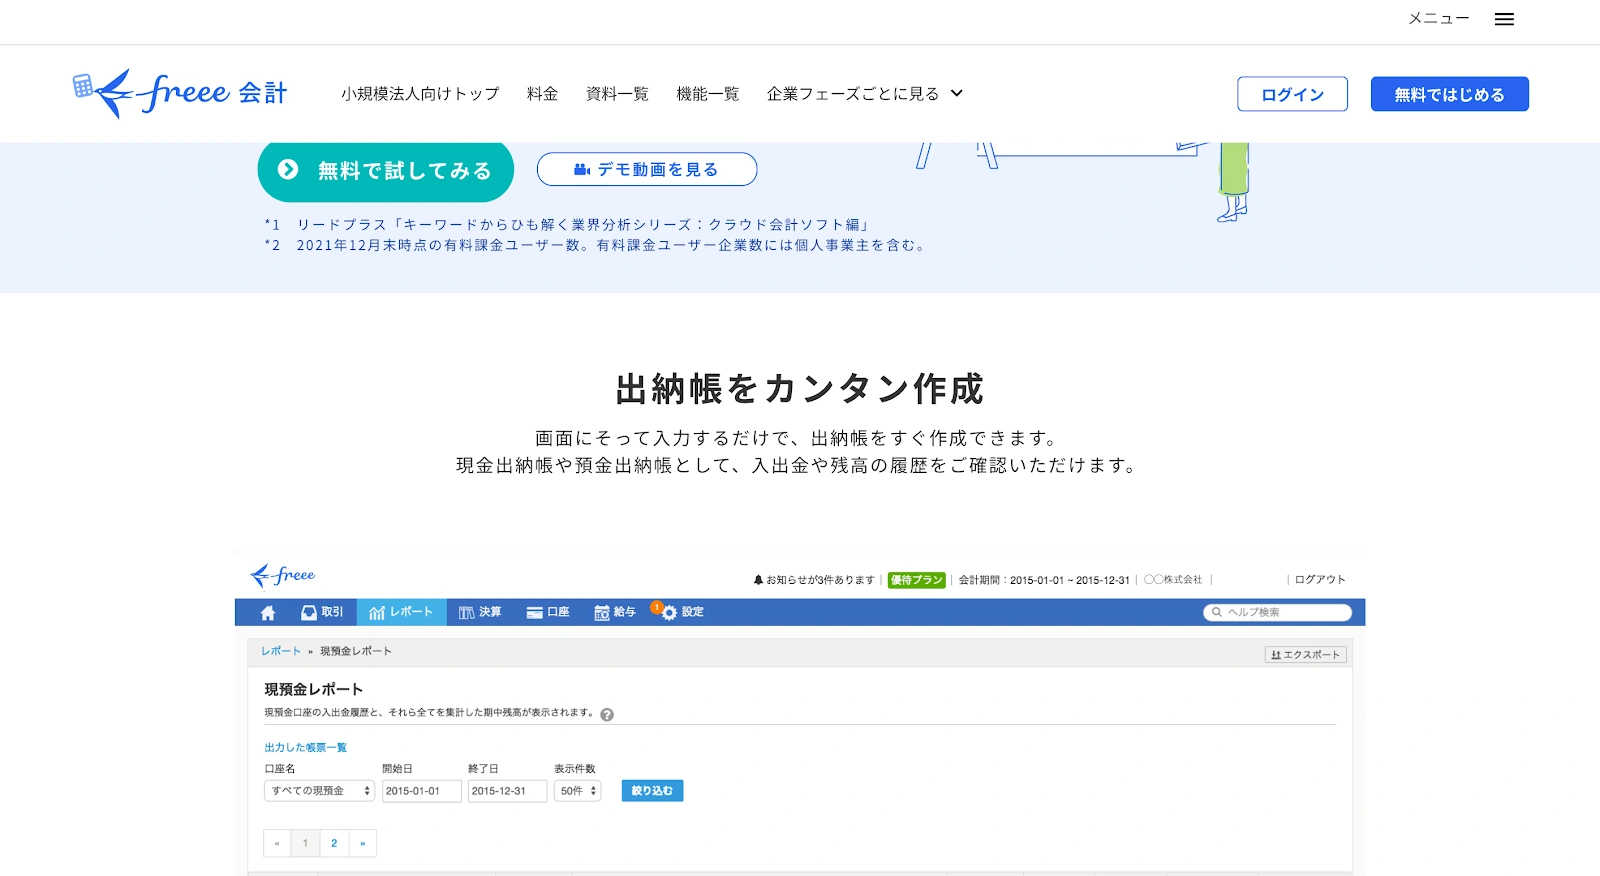Viewport: 1600px width, 876px height.
Task: Open 小規模法人向けトップ page
Action: pyautogui.click(x=420, y=94)
